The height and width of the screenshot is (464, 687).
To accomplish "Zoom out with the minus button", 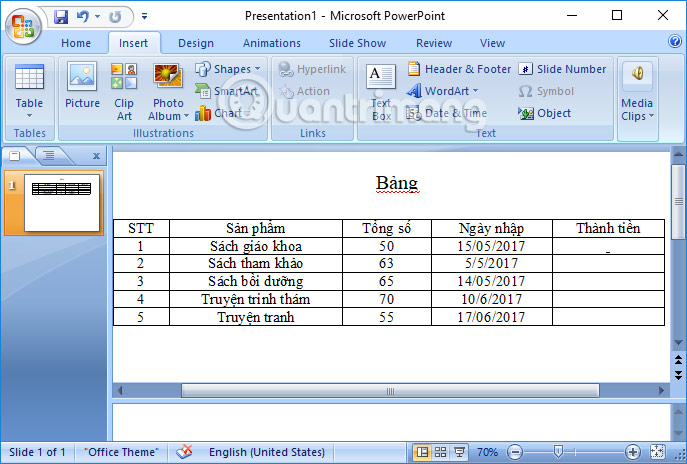I will point(516,452).
